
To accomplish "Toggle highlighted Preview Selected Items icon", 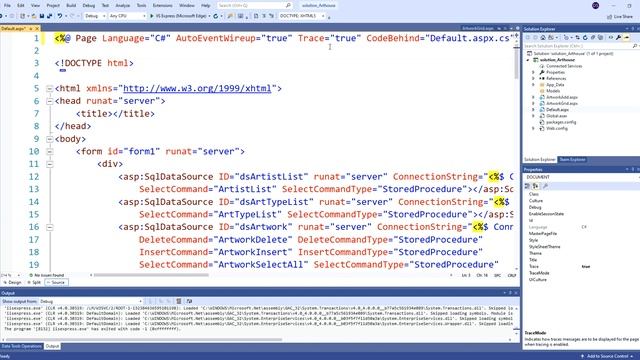I will 627,38.
